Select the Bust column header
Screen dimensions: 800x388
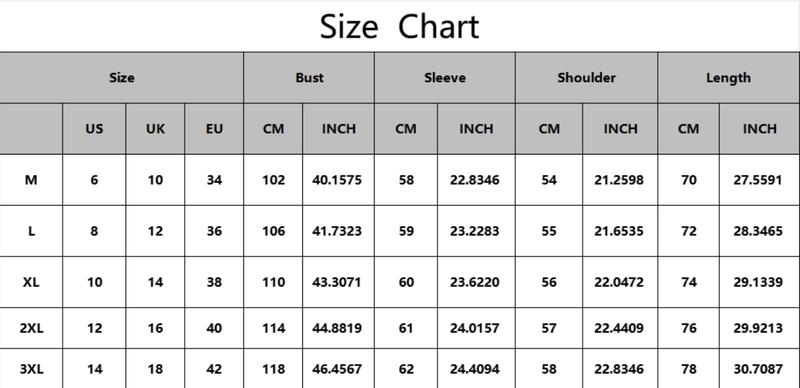(x=309, y=78)
